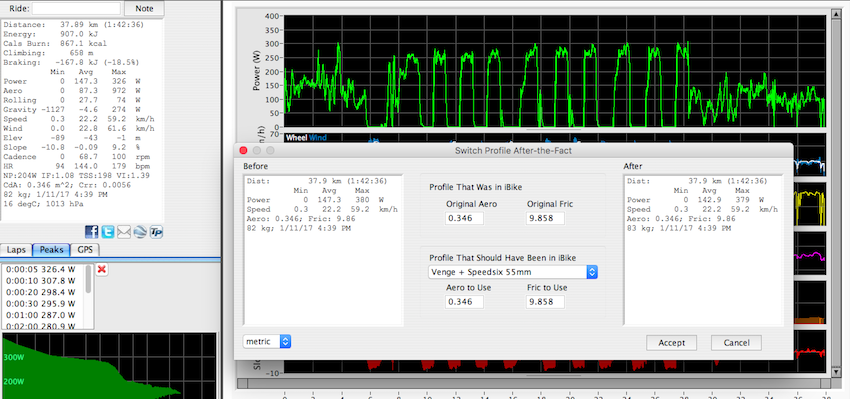Image resolution: width=850 pixels, height=399 pixels.
Task: Switch to the Laps tab
Action: [16, 250]
